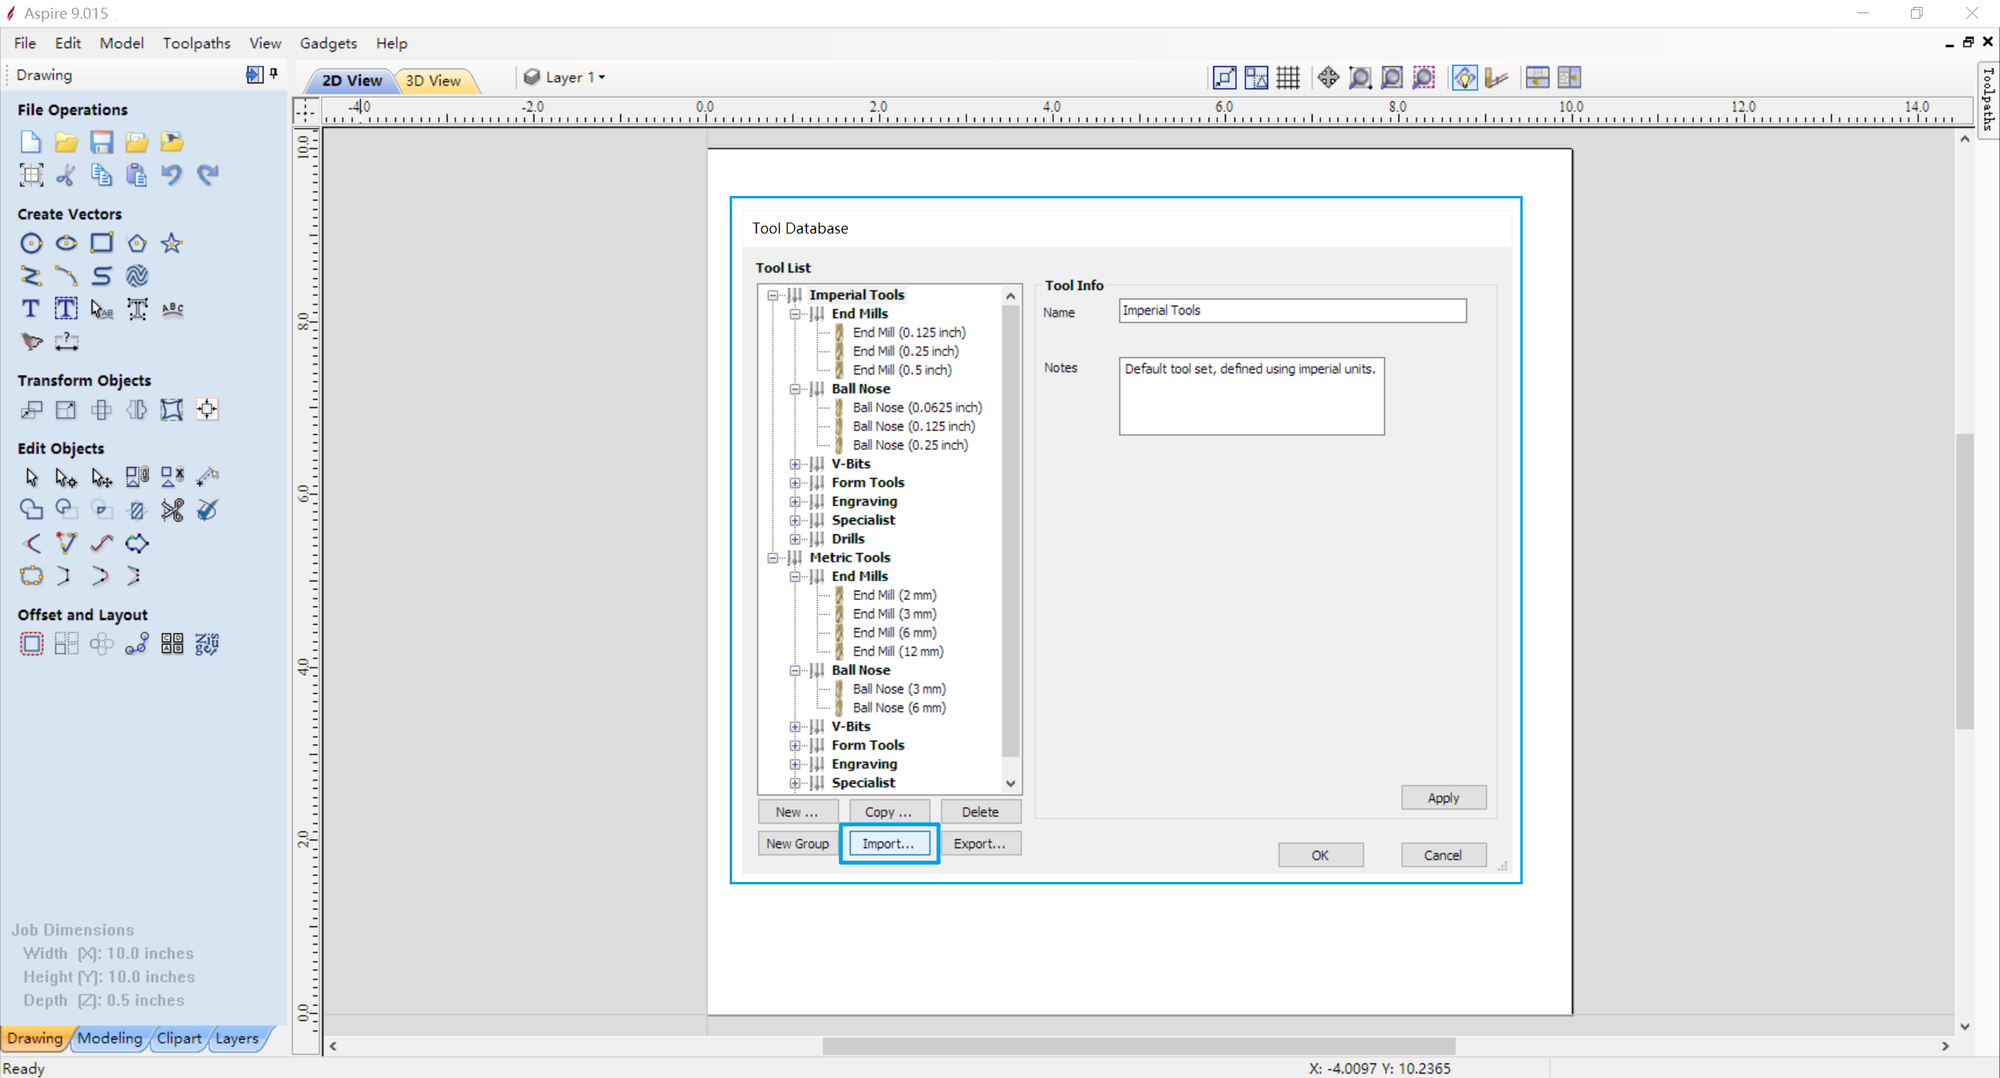Click the Import button in Tool Database

click(x=889, y=843)
